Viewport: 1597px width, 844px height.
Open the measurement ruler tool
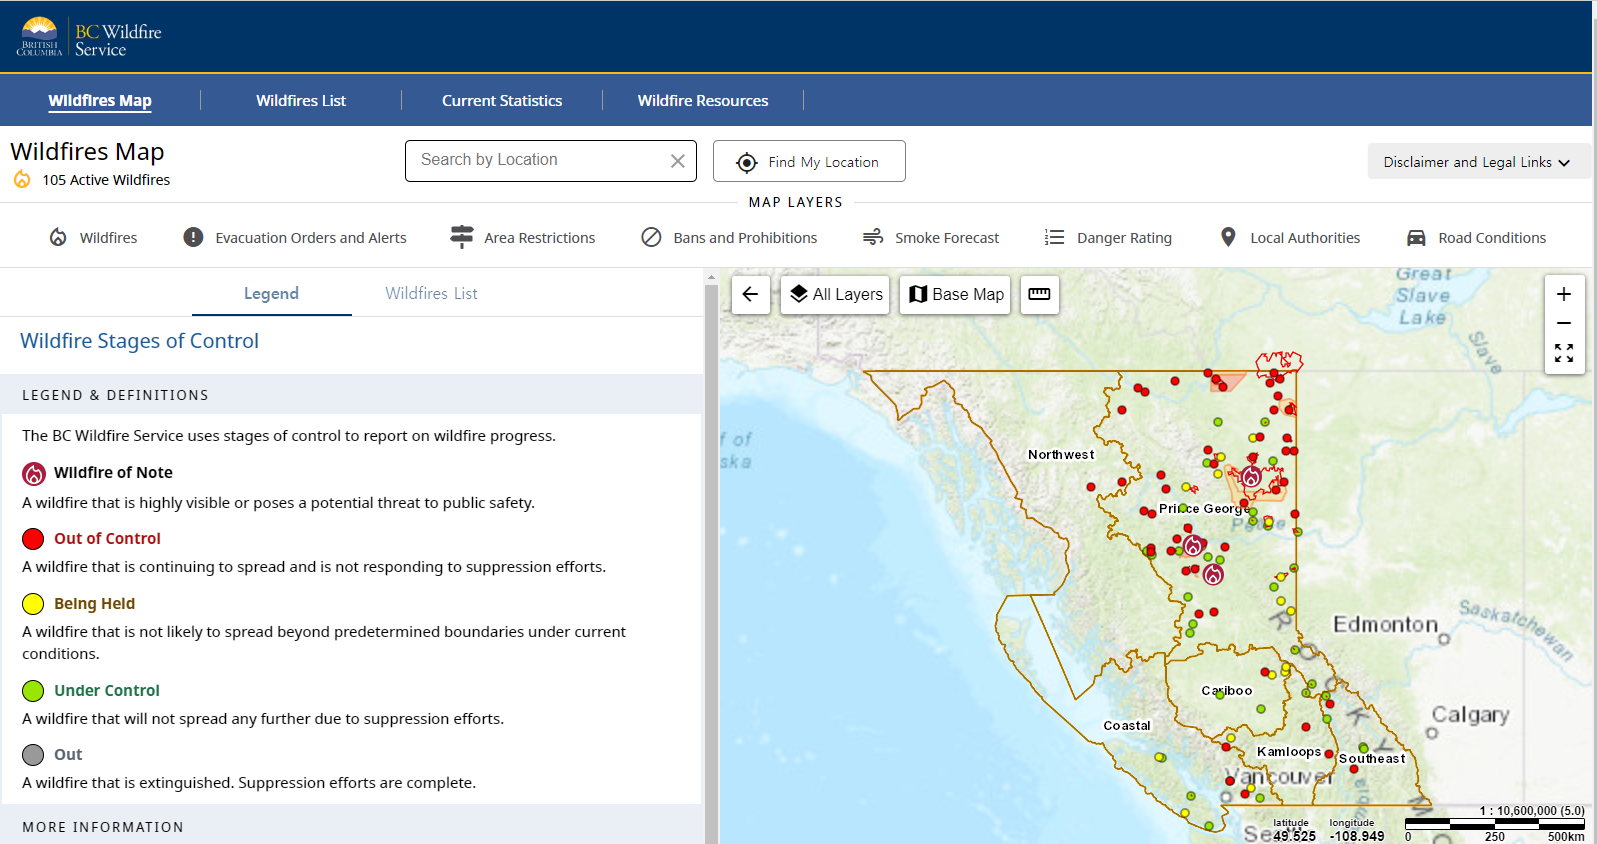tap(1039, 295)
